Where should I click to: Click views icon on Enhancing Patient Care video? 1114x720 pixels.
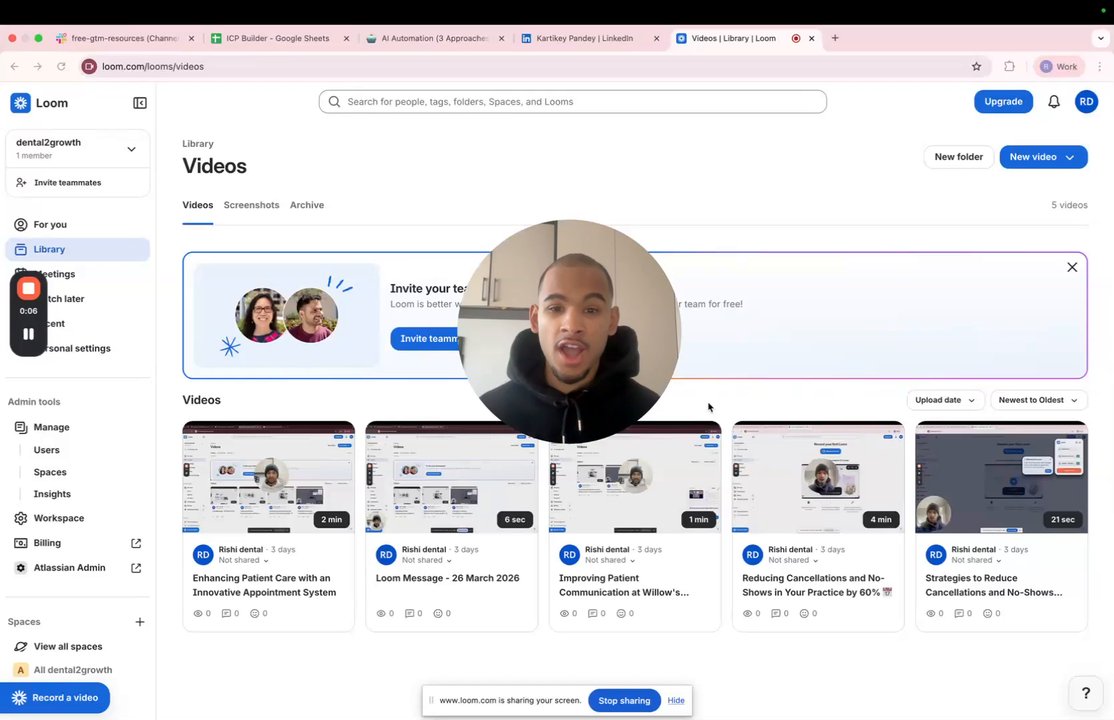(x=198, y=613)
